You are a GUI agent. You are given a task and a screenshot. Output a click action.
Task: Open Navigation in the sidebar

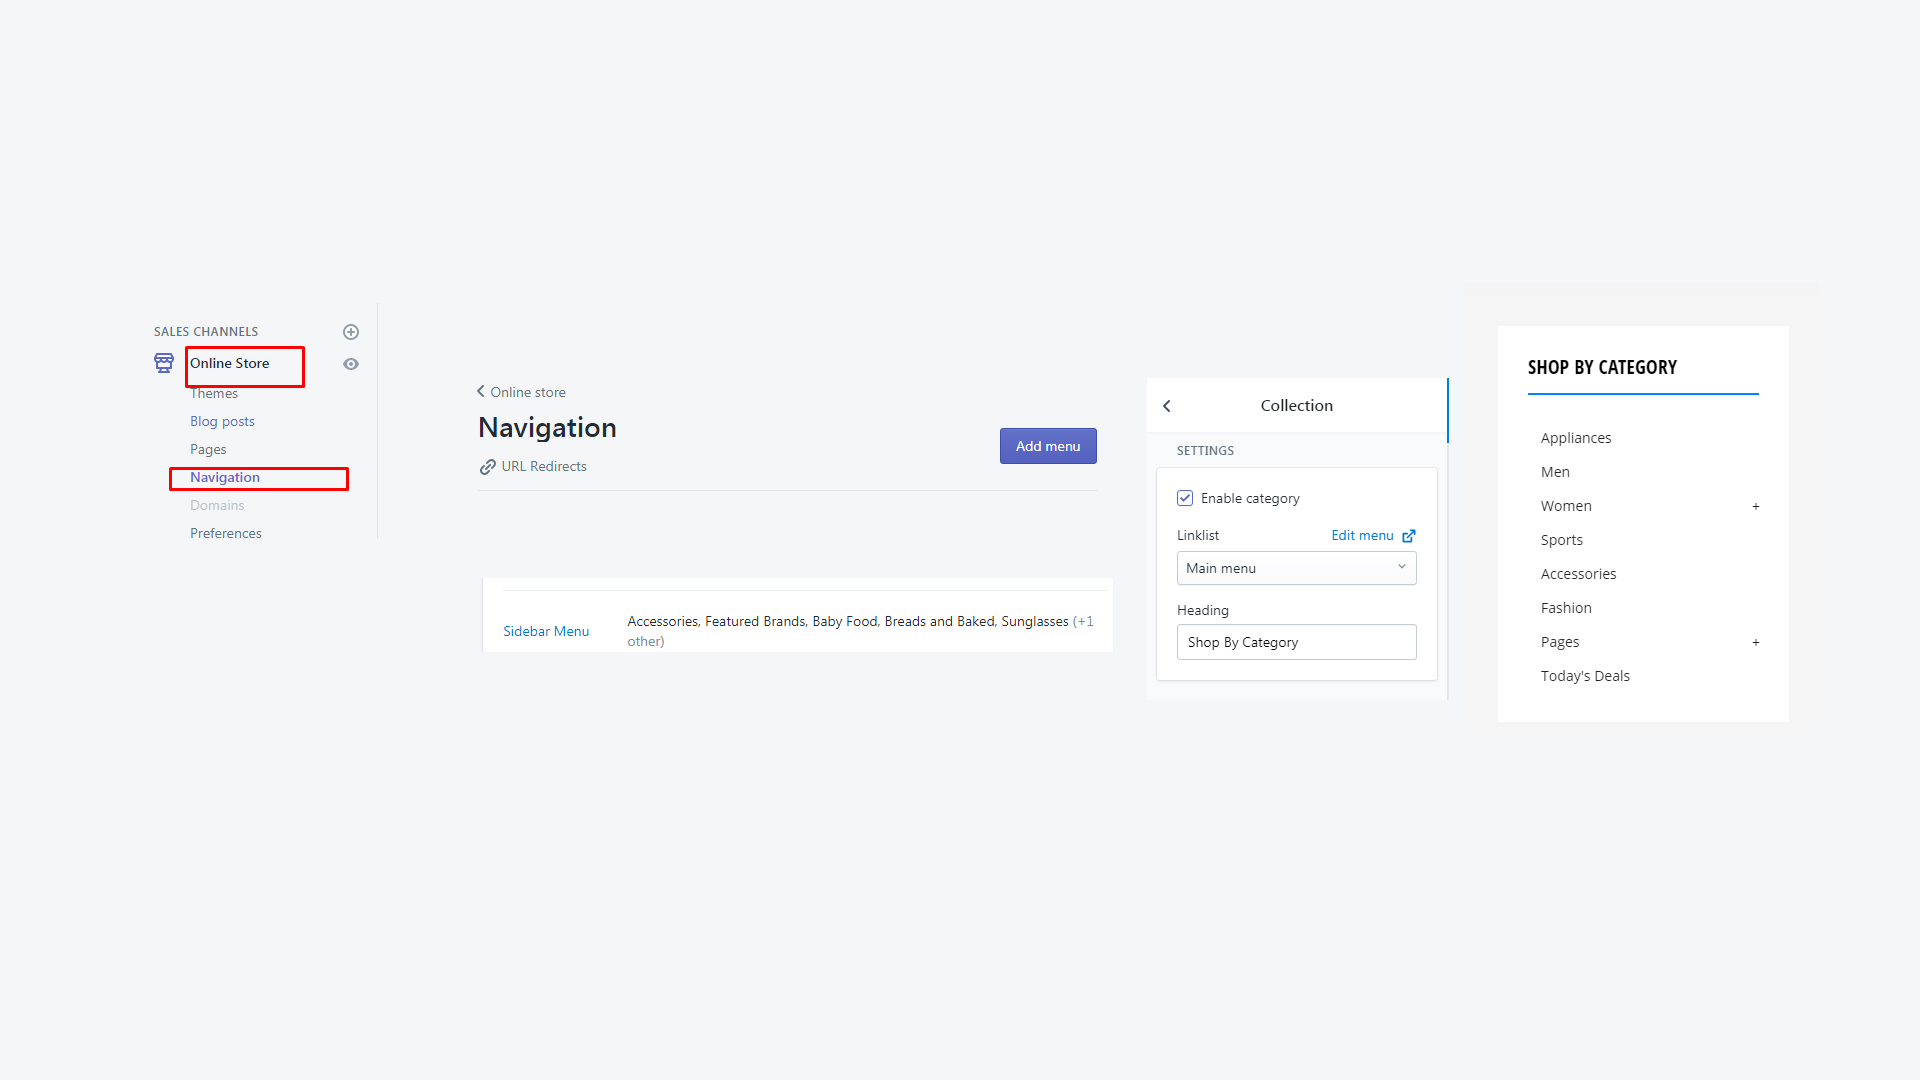(x=225, y=478)
